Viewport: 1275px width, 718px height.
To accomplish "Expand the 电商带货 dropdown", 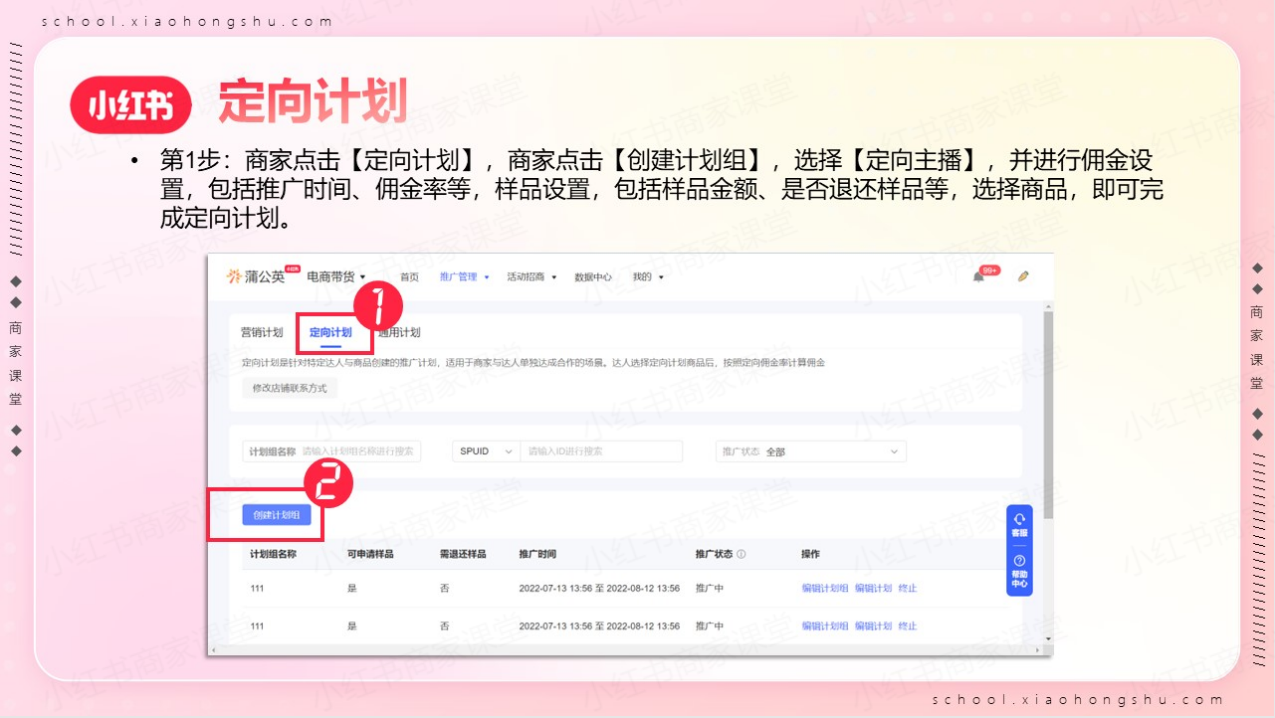I will click(x=336, y=277).
